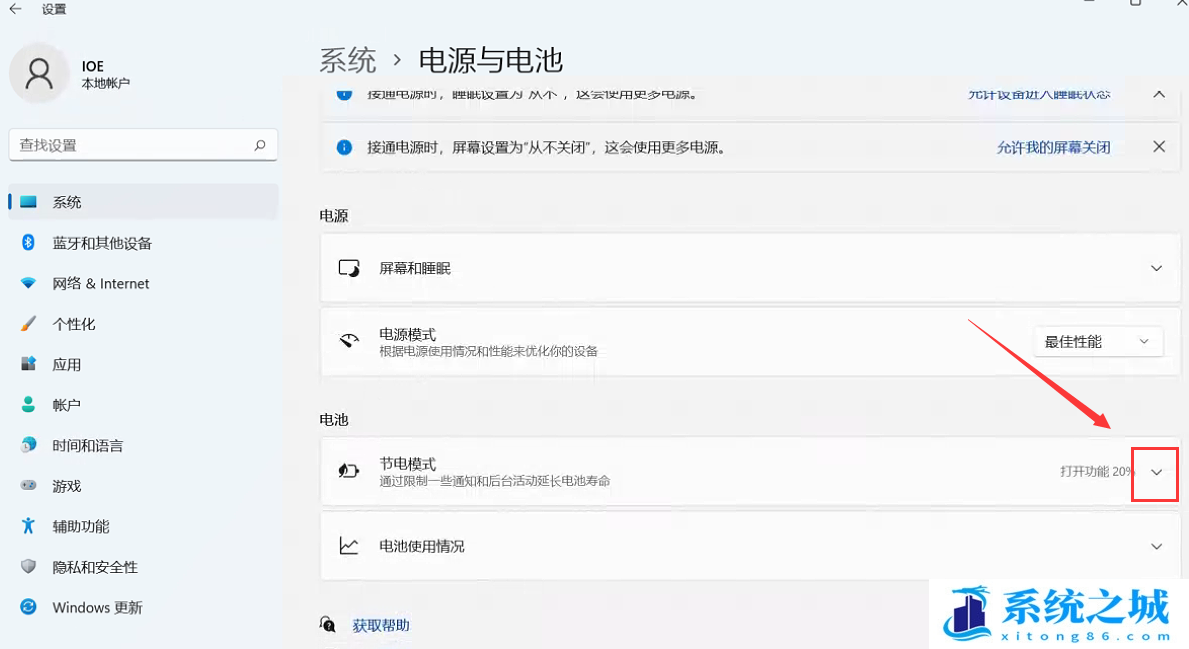Expand the 节电模式 chevron
This screenshot has width=1189, height=649.
click(1156, 472)
